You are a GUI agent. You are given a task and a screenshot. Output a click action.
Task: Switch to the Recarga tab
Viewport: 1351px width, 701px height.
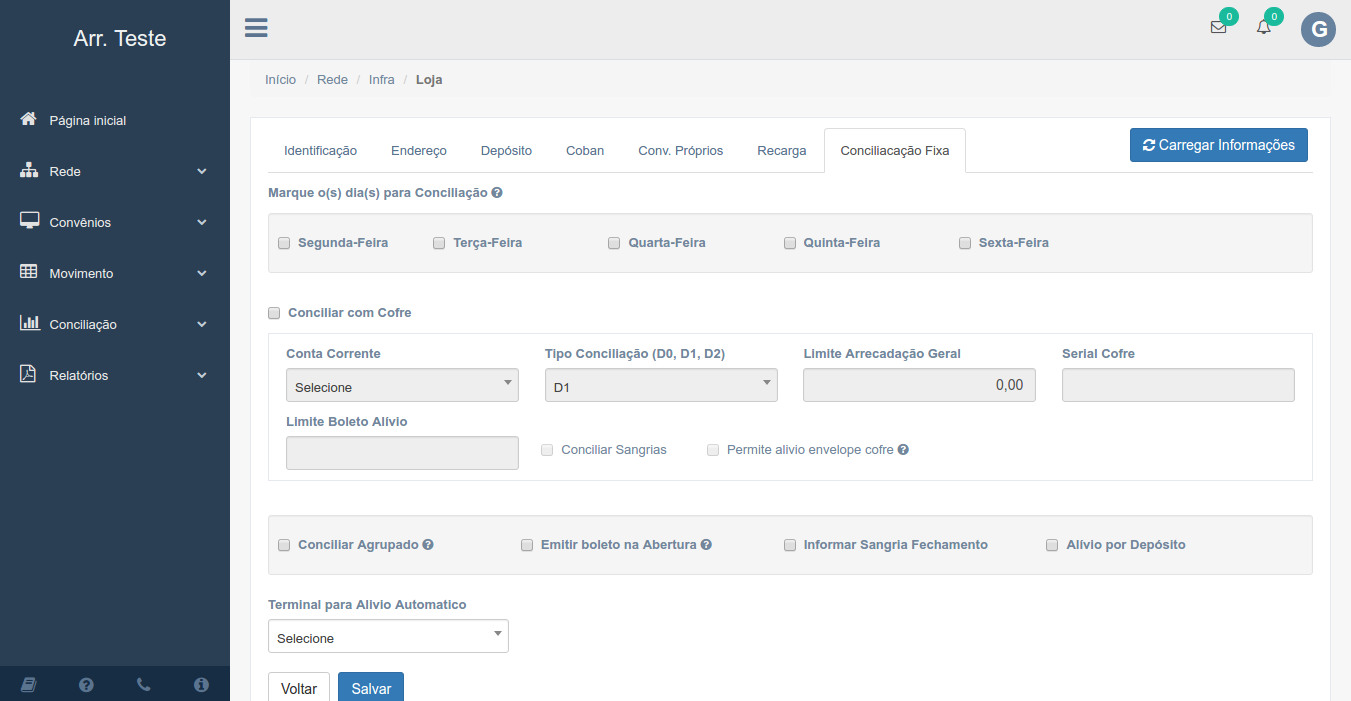(781, 151)
